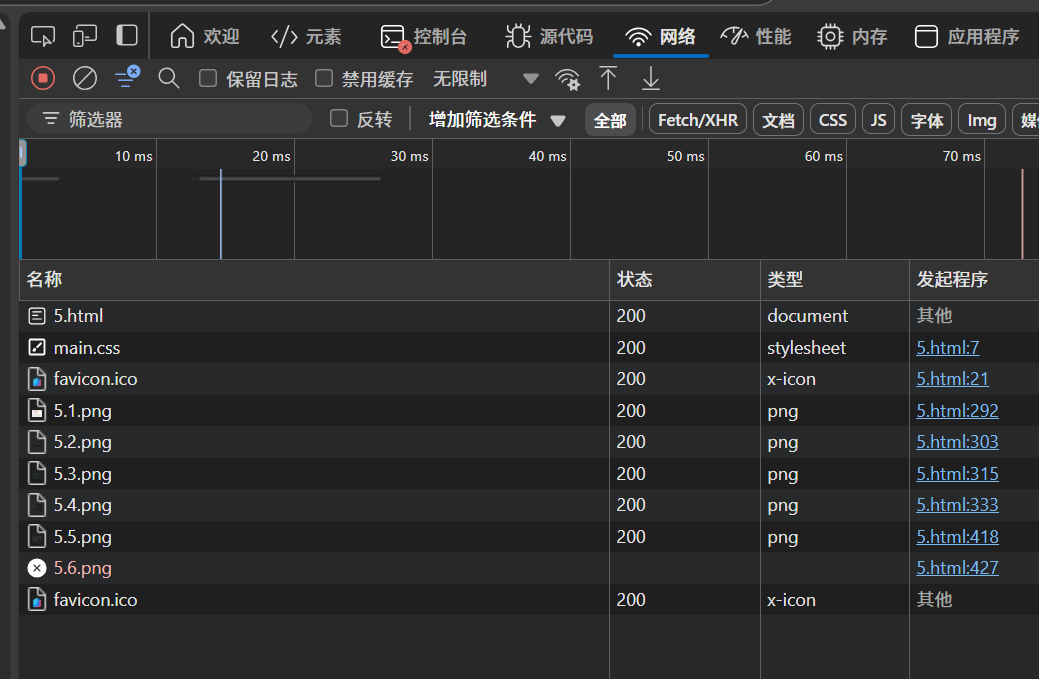The image size is (1039, 679).
Task: Open the 无限制 throttling dropdown
Action: point(485,79)
